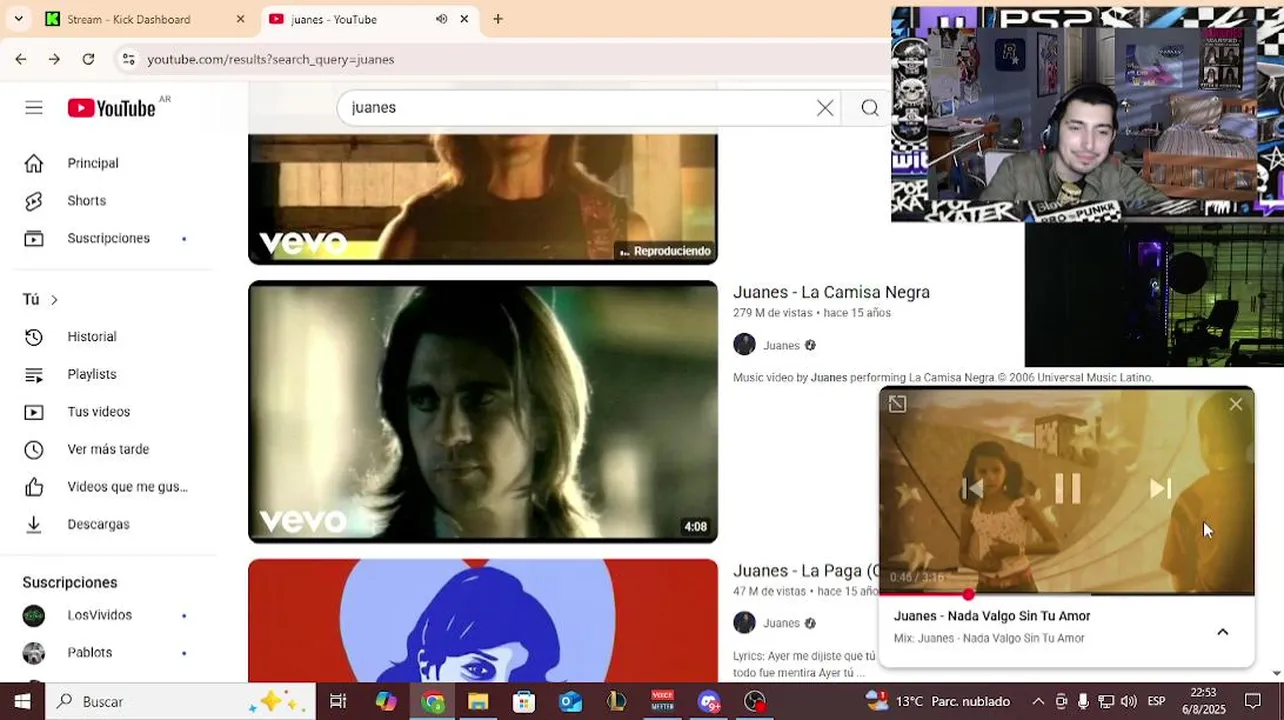Image resolution: width=1284 pixels, height=720 pixels.
Task: Go forward in browser
Action: [54, 59]
